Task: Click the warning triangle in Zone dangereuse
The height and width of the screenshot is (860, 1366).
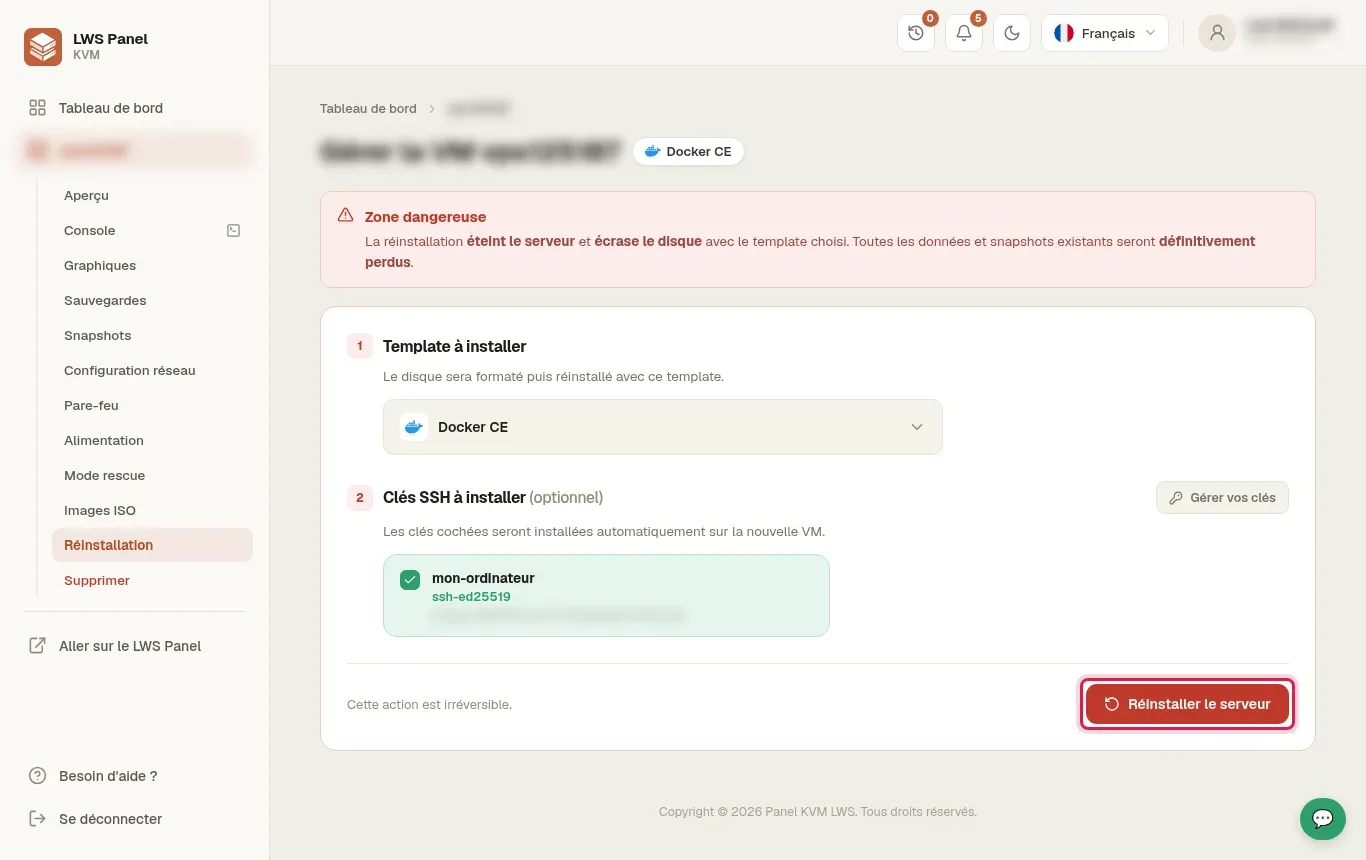Action: pyautogui.click(x=345, y=215)
